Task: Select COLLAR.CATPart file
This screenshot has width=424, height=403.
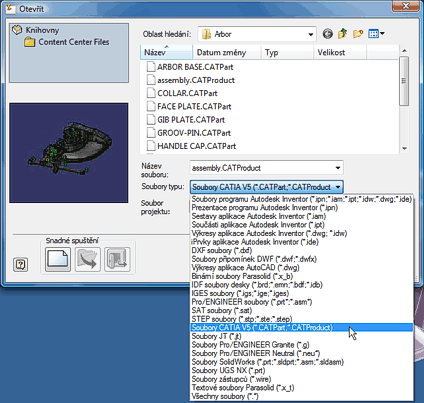Action: click(182, 93)
